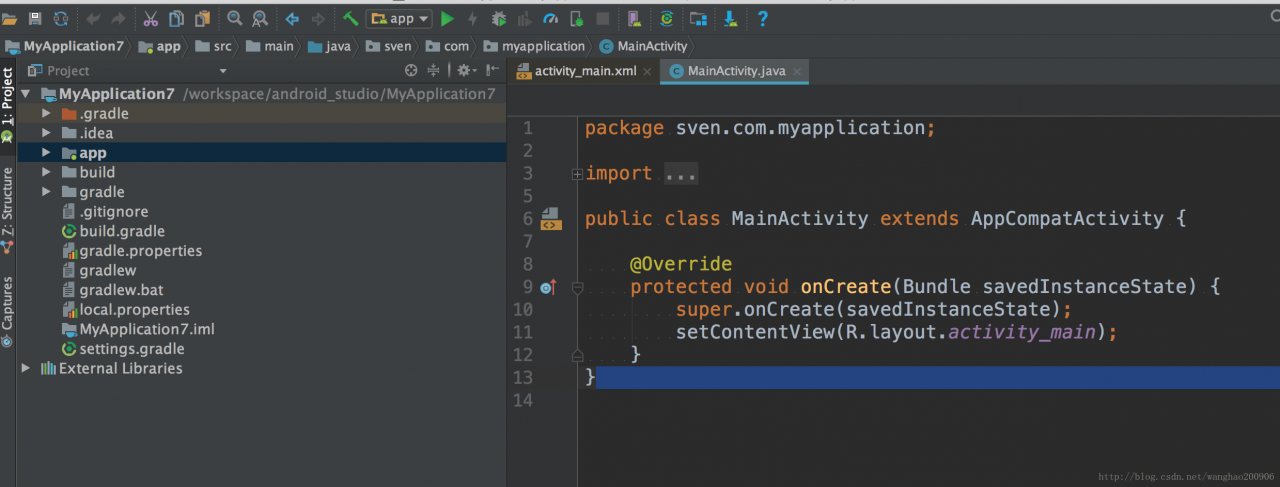Click the override gutter marker on line 9
The image size is (1280, 487).
pos(547,288)
